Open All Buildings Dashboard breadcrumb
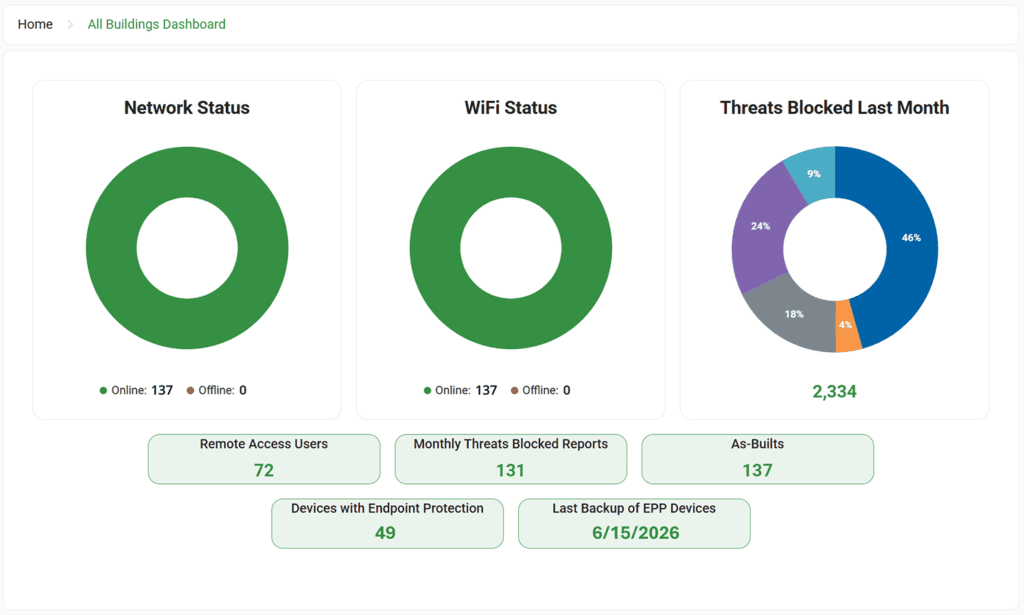Image resolution: width=1024 pixels, height=615 pixels. click(157, 24)
